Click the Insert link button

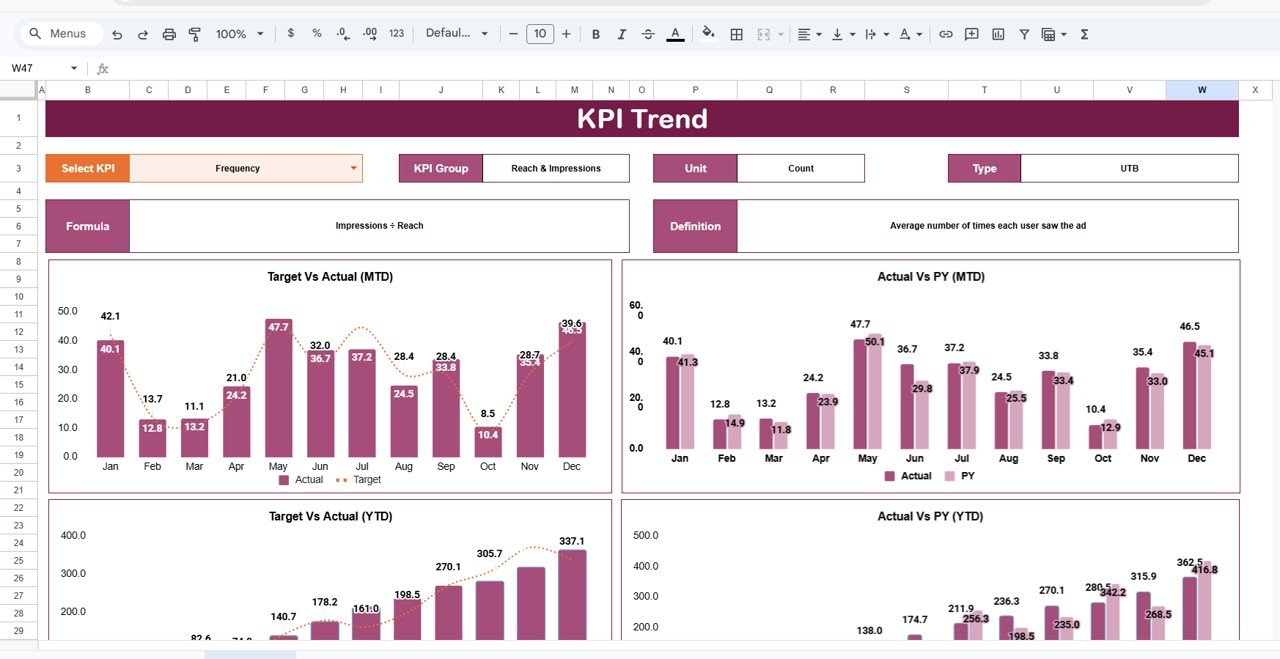pos(946,33)
